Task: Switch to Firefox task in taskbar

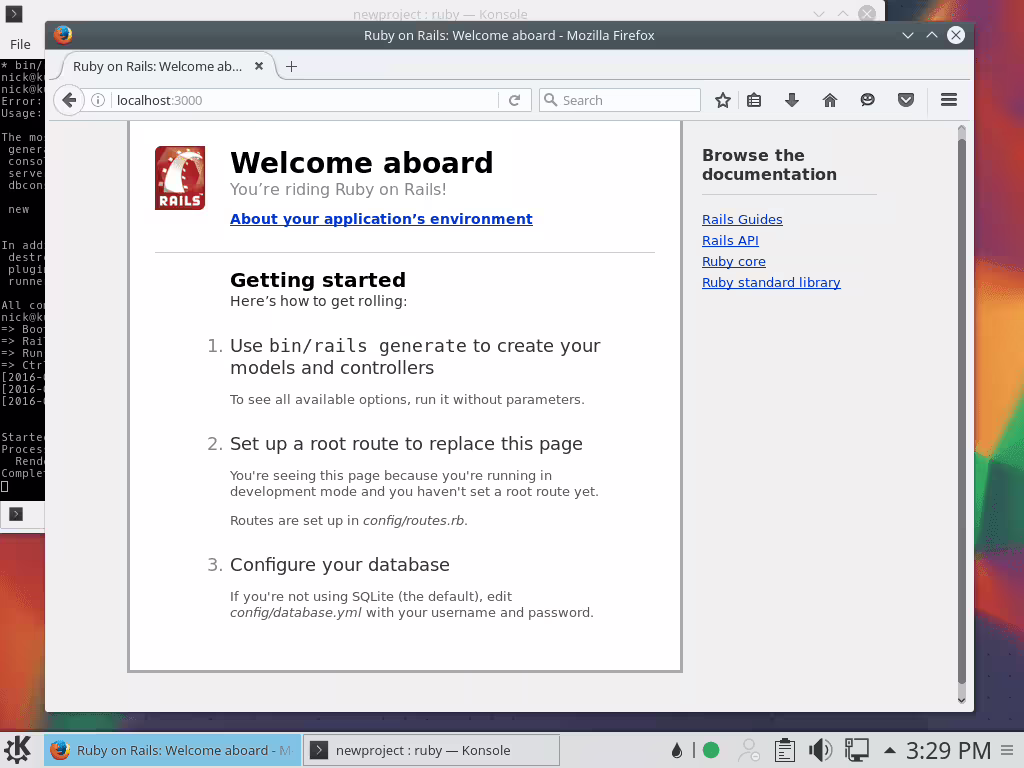Action: coord(172,750)
